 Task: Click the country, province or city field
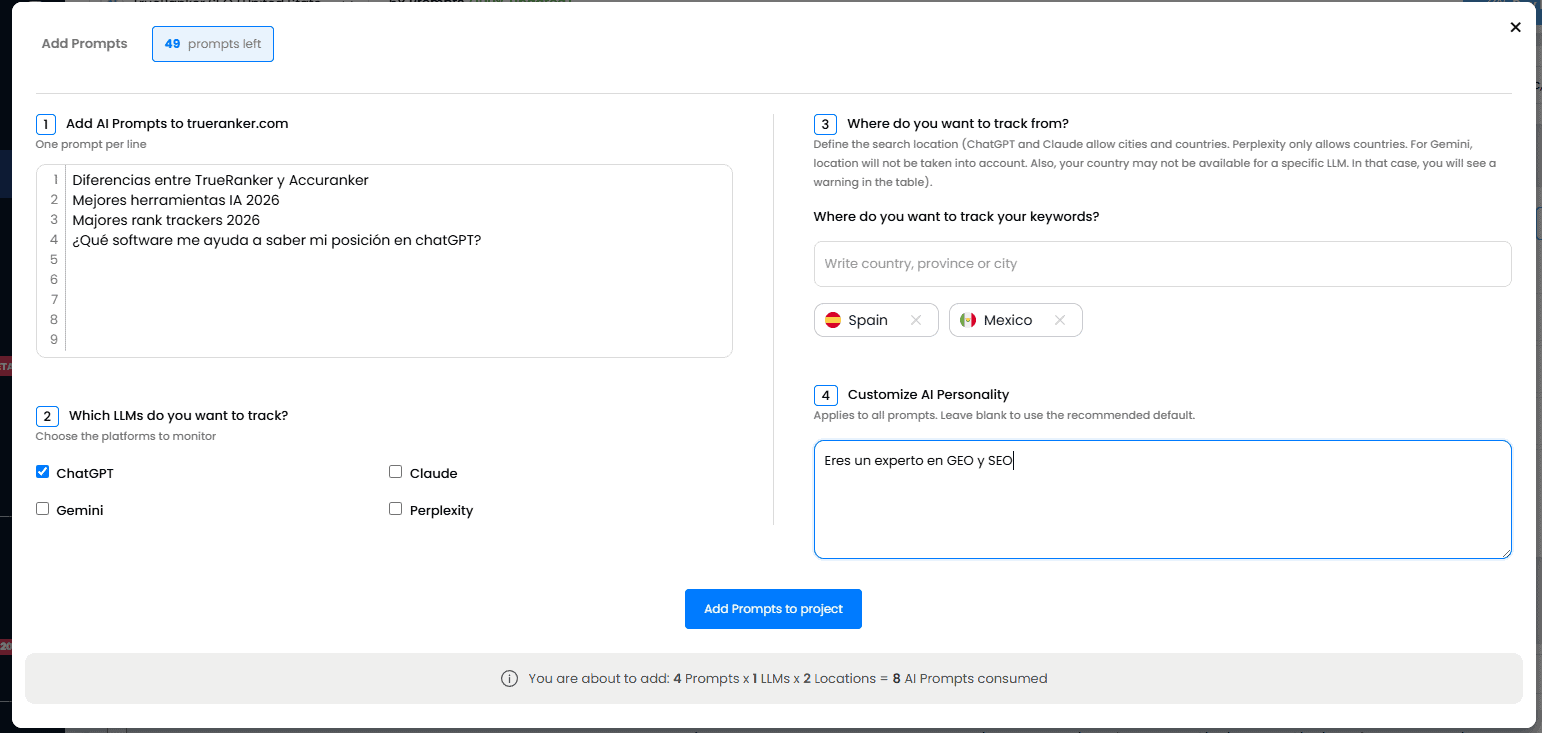tap(1162, 264)
